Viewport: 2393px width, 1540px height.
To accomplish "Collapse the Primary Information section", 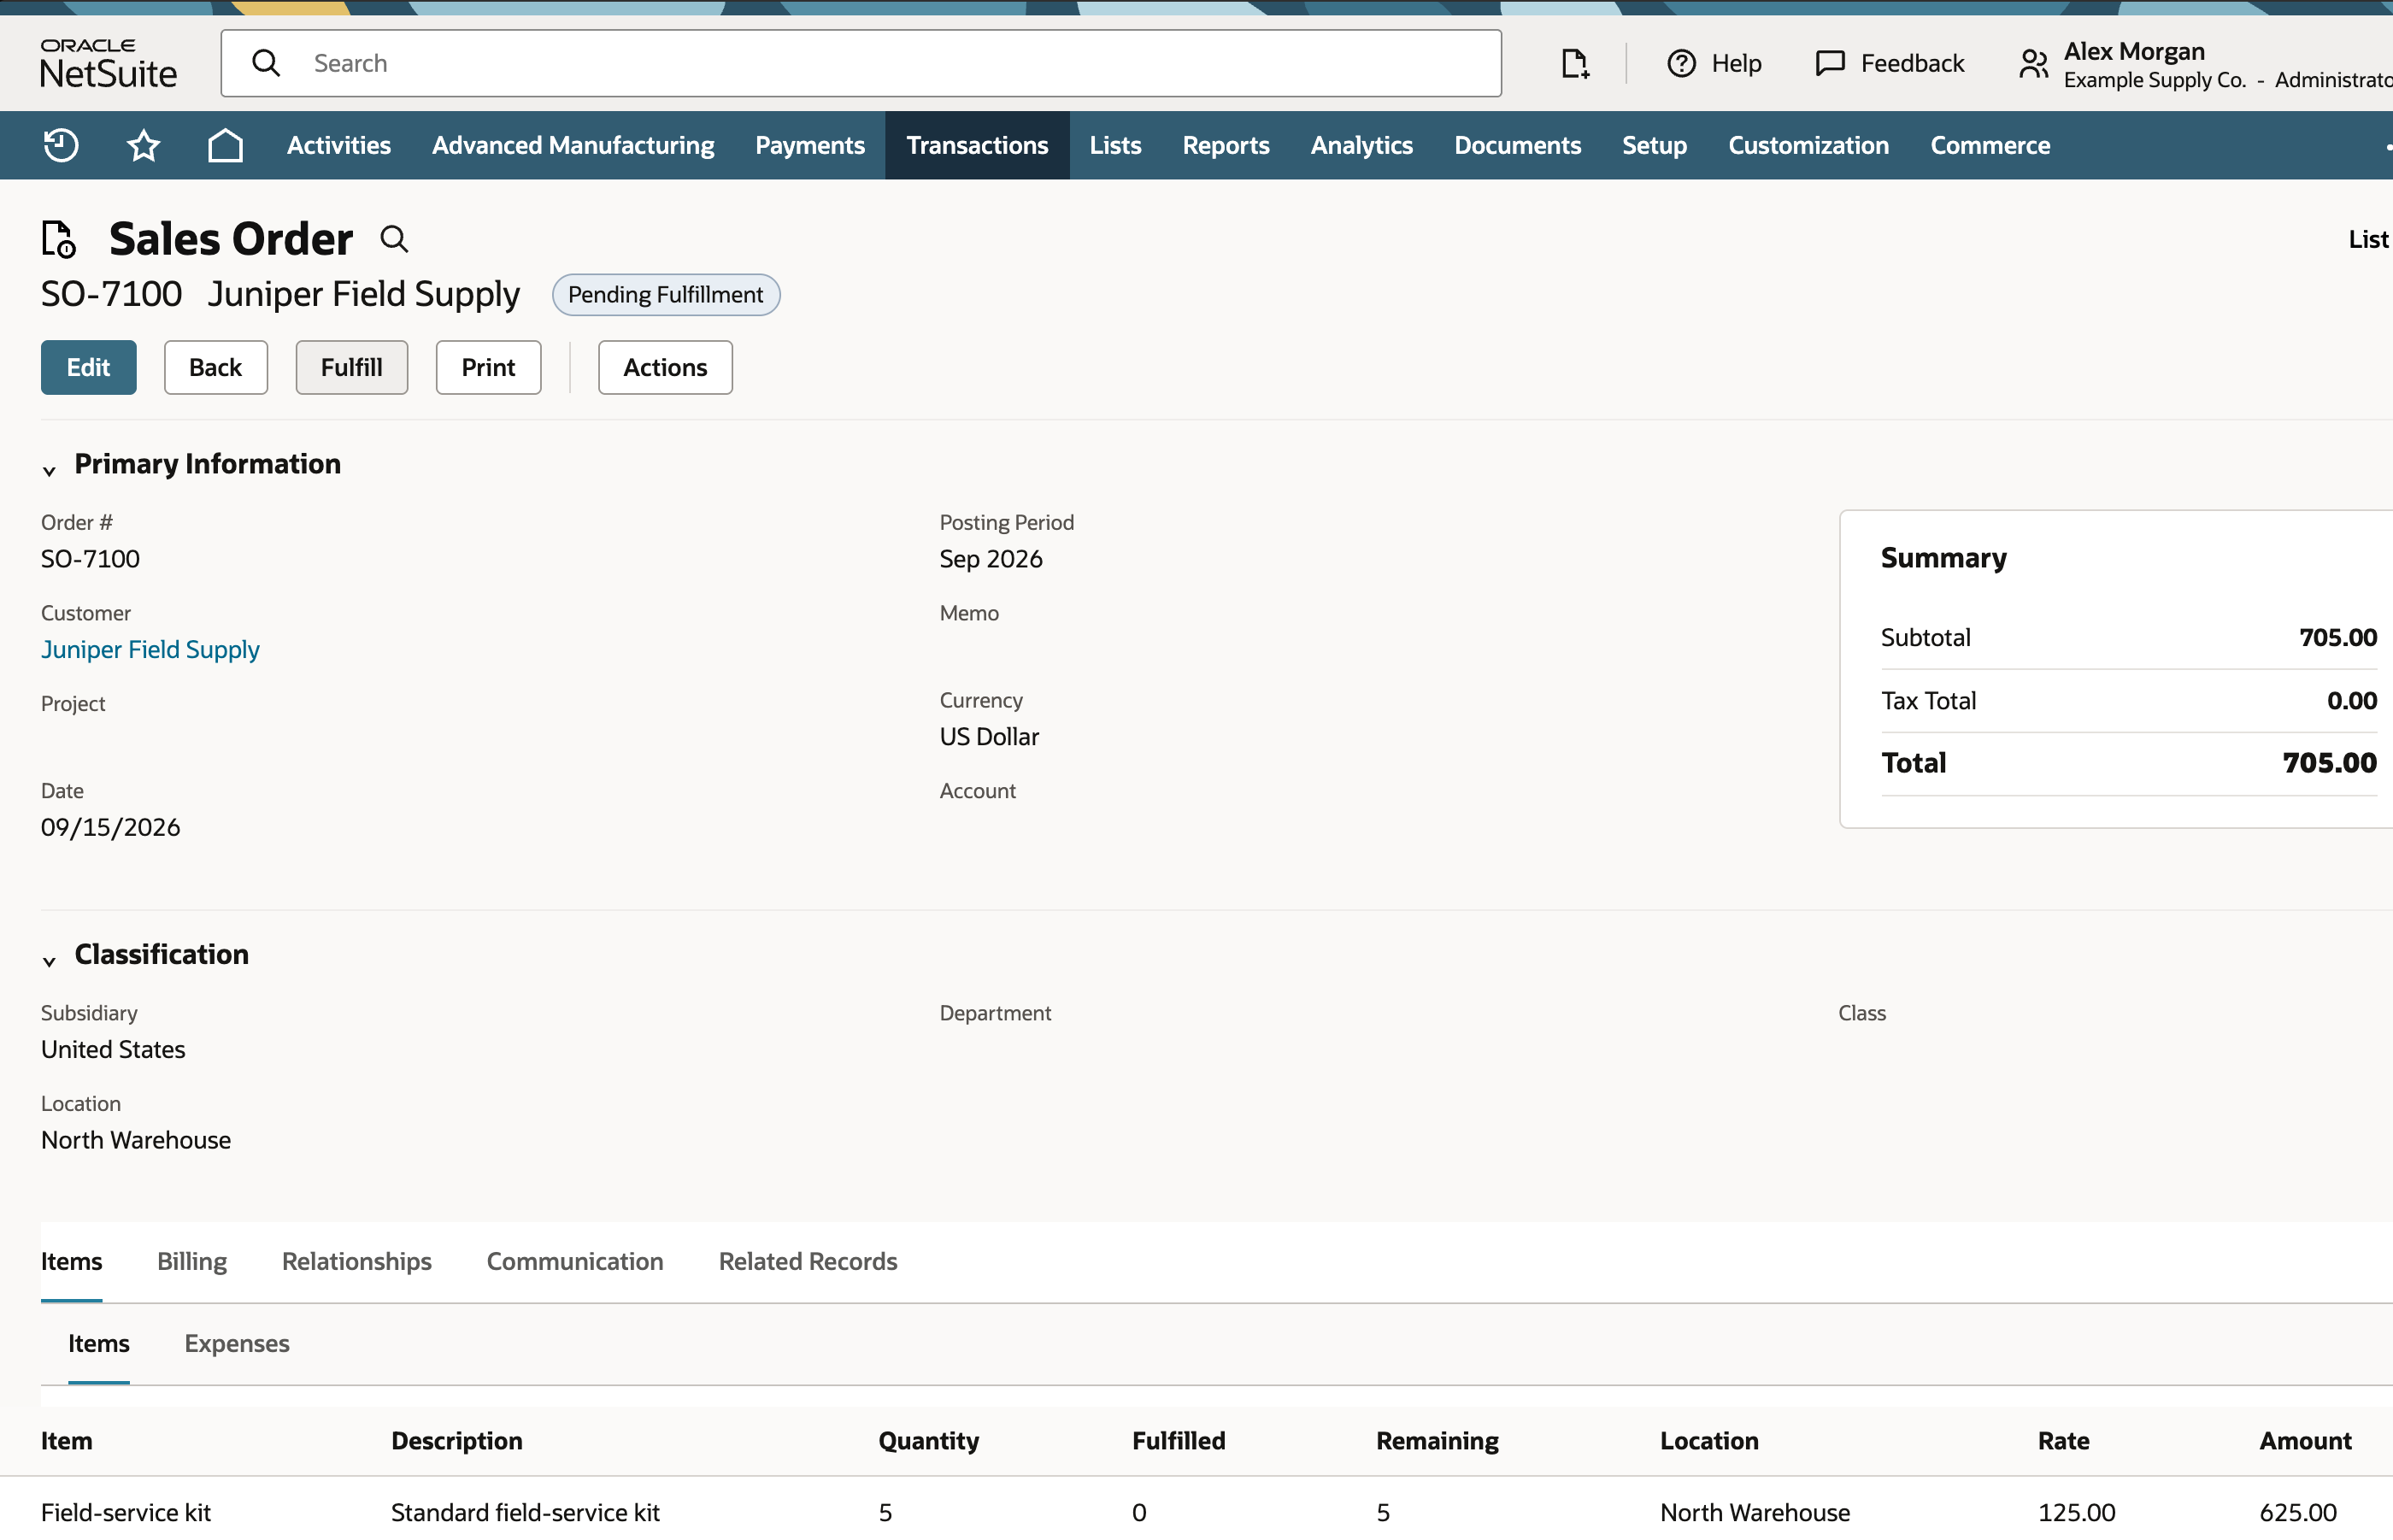I will [x=49, y=470].
